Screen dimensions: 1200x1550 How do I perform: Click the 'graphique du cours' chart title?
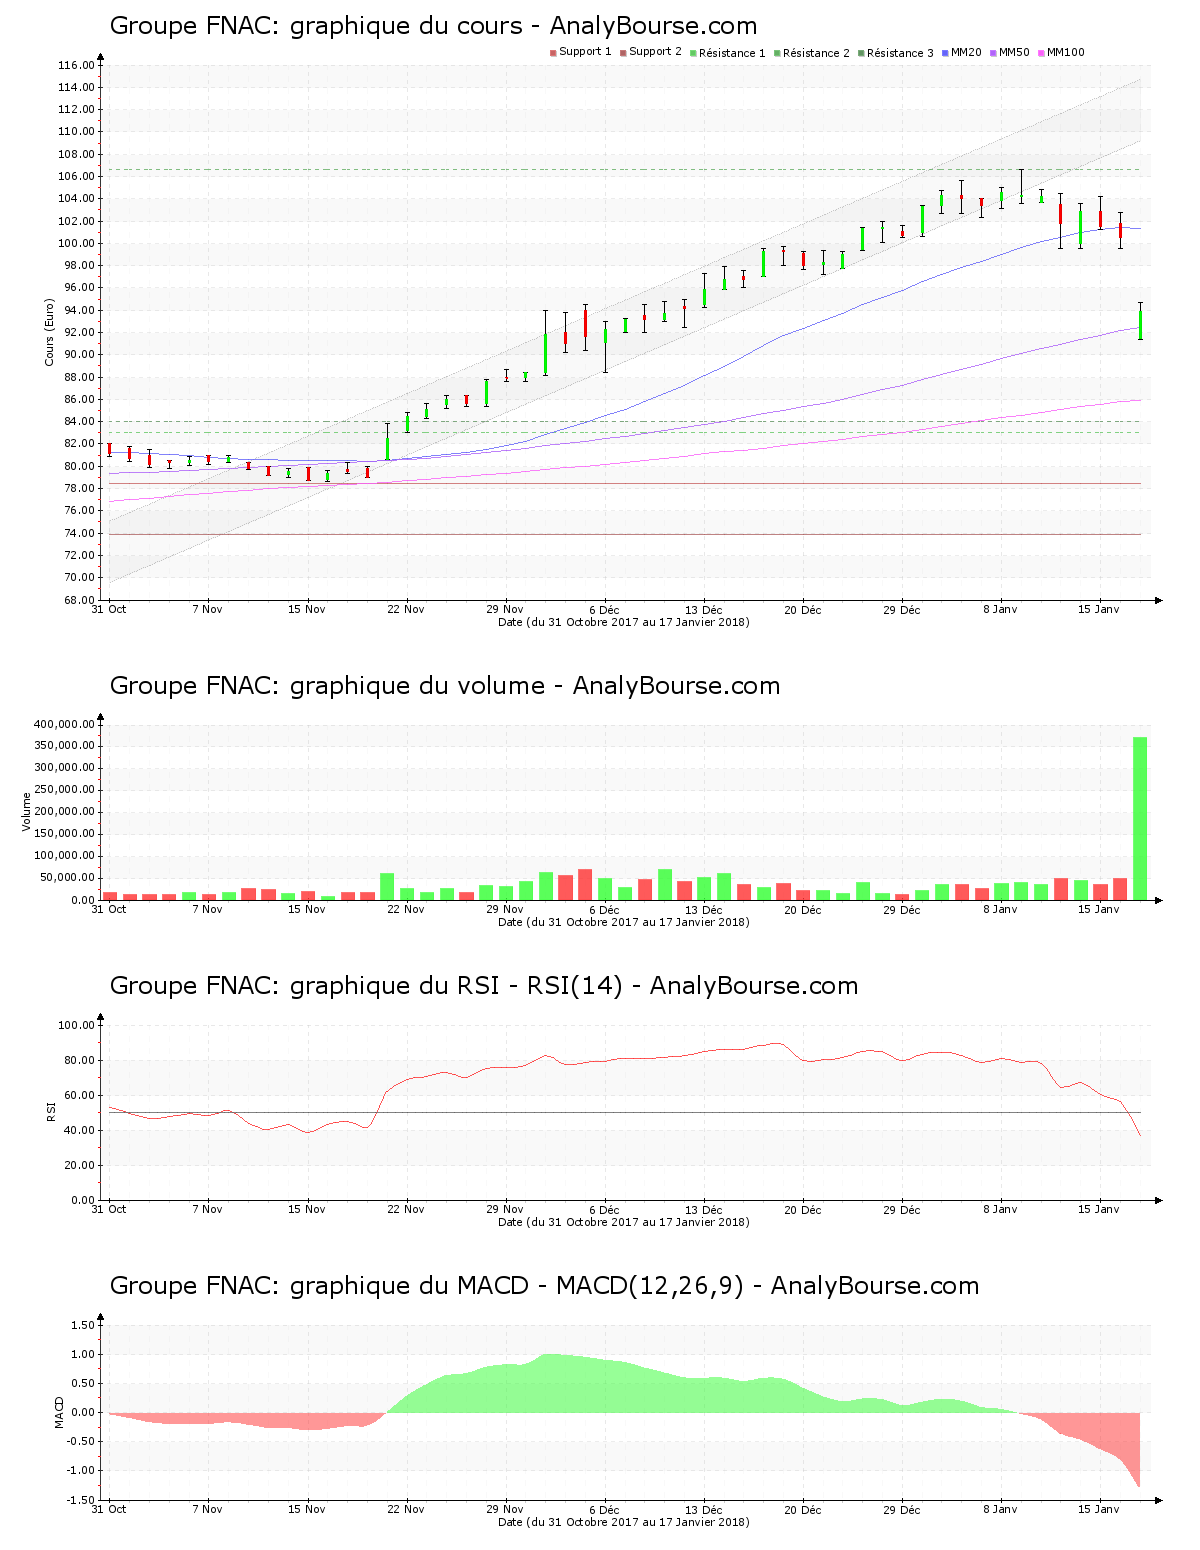[433, 26]
